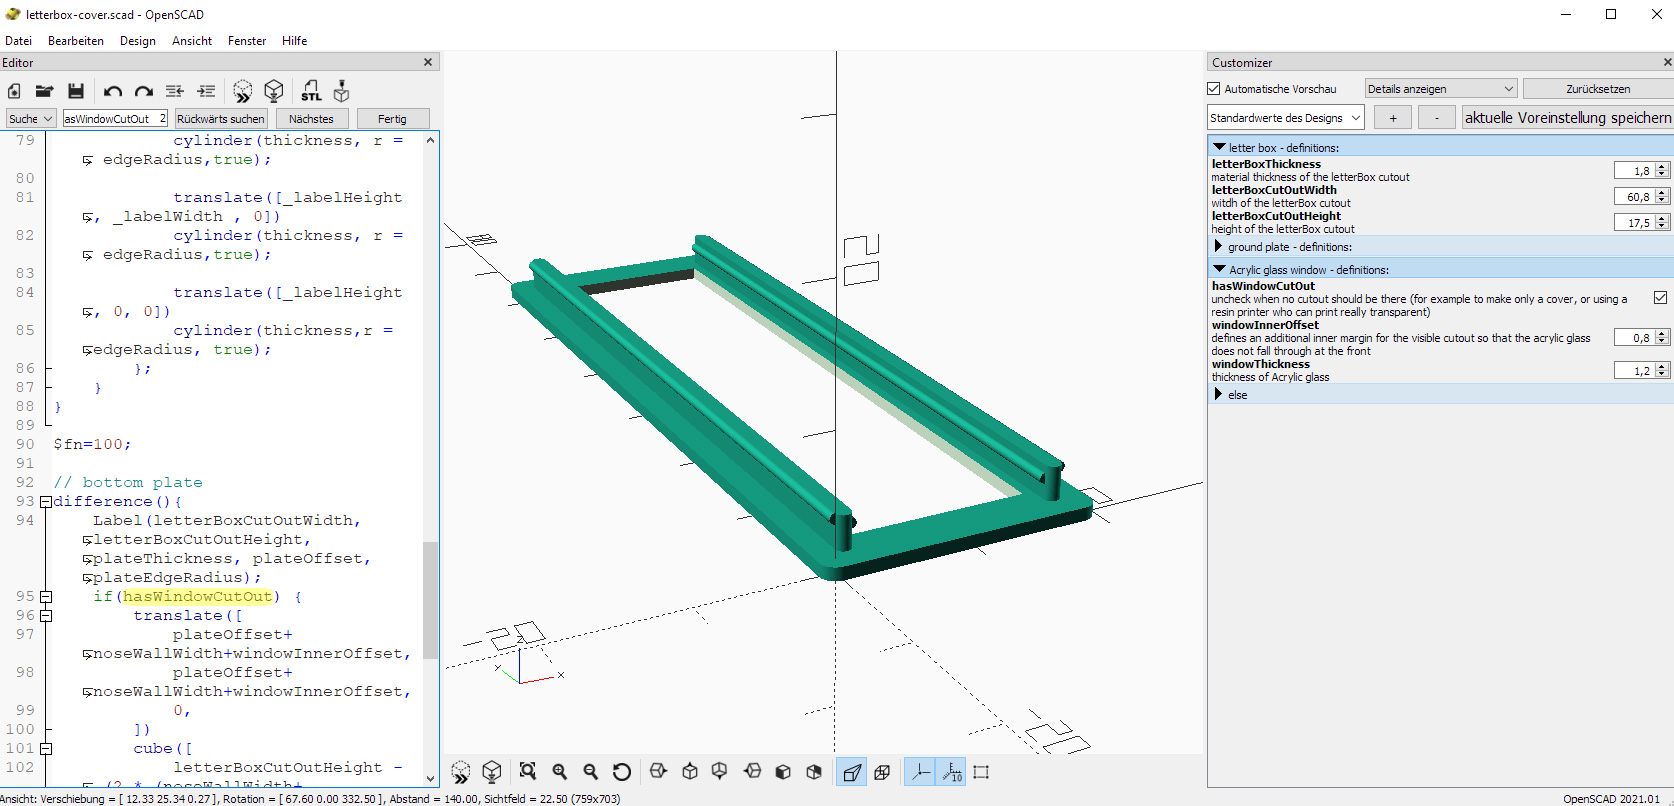Collapse the letter box - definitions section
Image resolution: width=1674 pixels, height=806 pixels.
click(x=1219, y=147)
